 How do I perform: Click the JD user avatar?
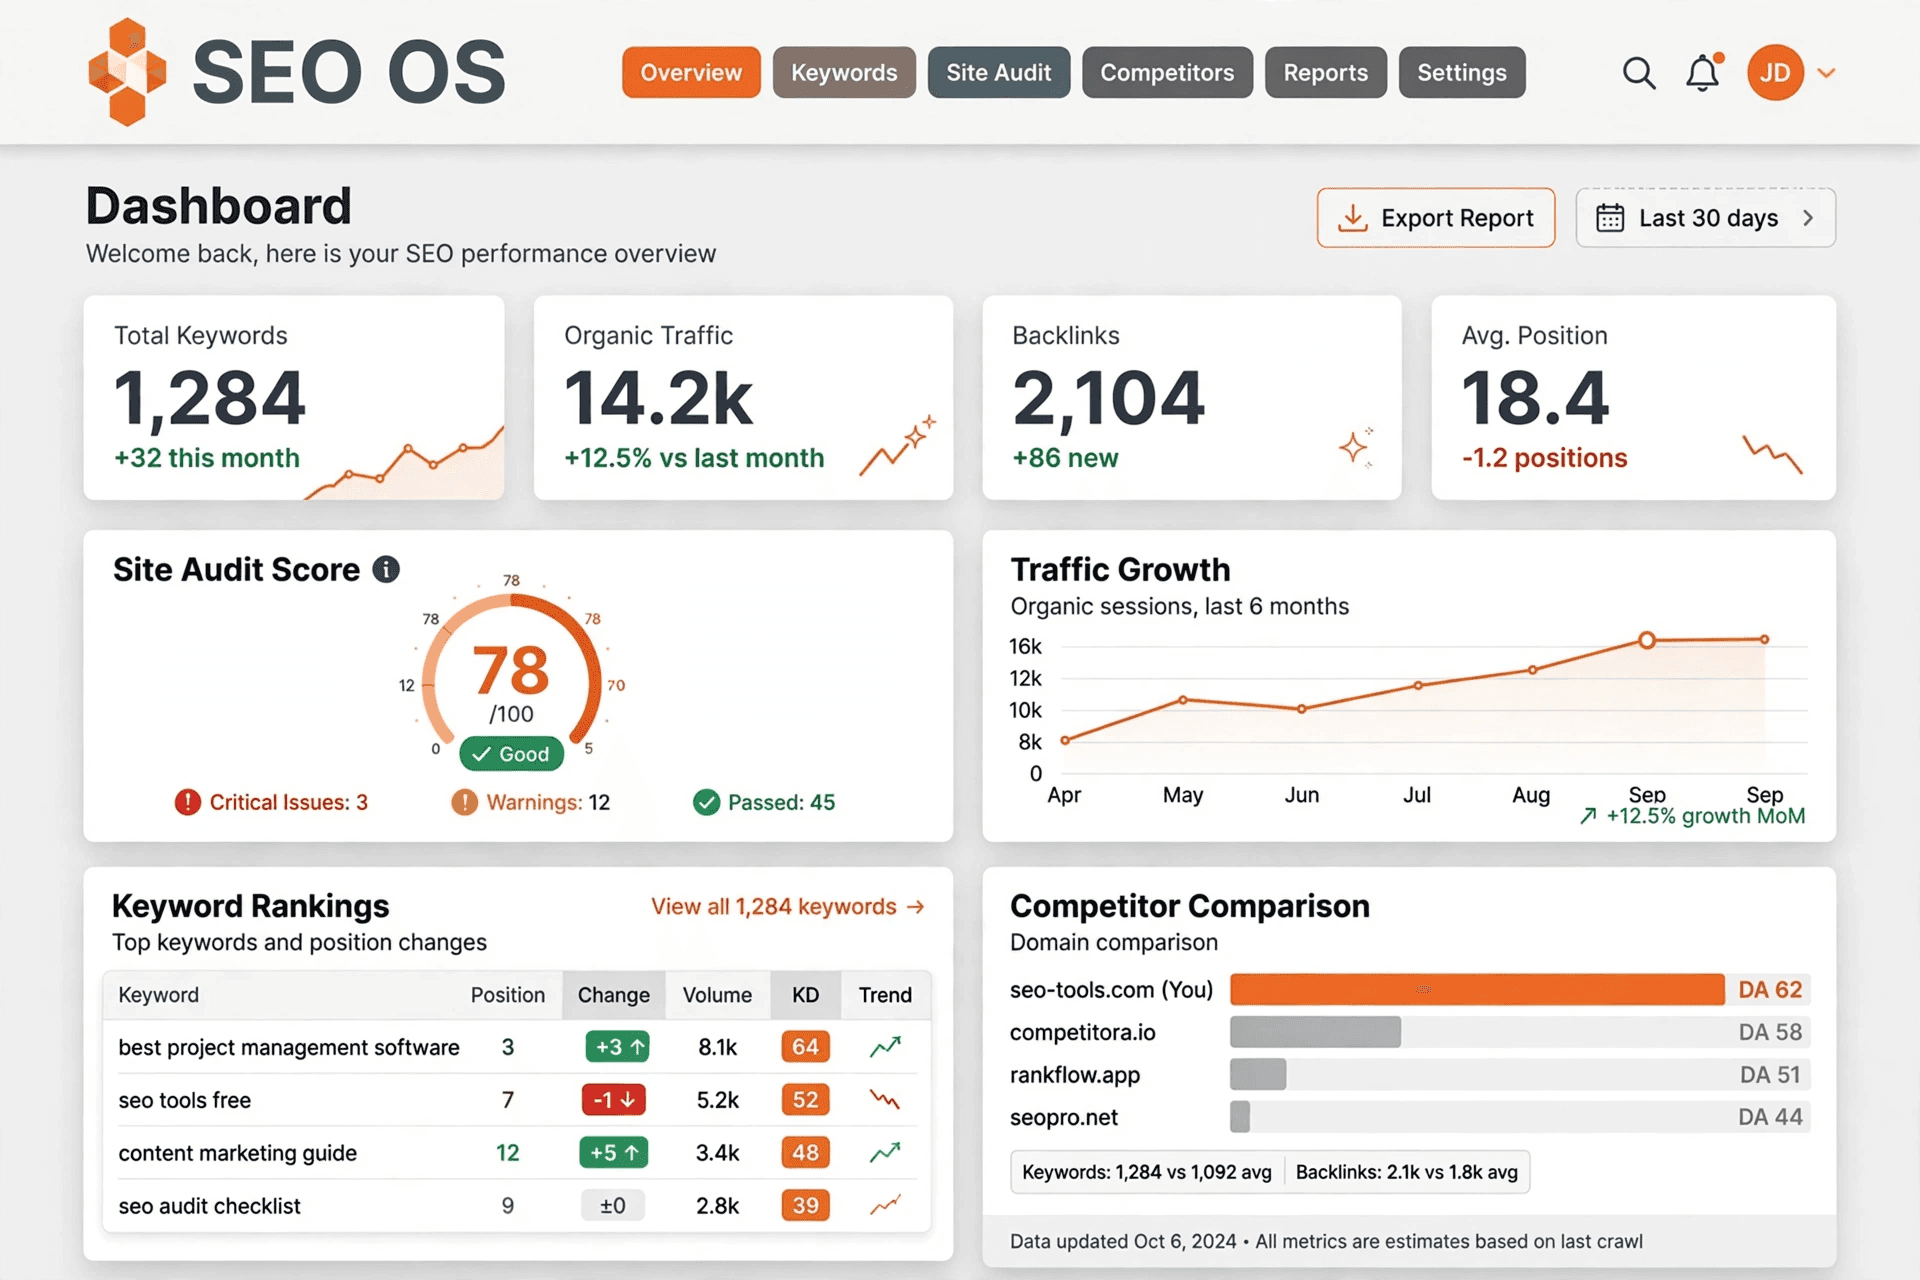tap(1775, 73)
